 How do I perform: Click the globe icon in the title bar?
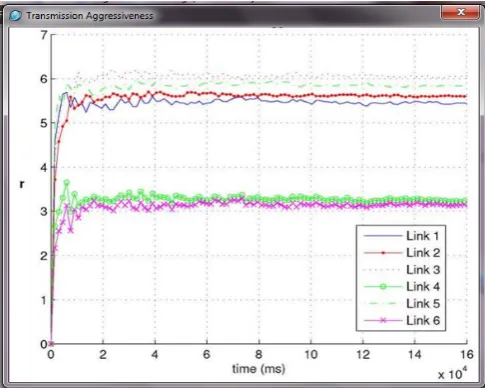15,15
